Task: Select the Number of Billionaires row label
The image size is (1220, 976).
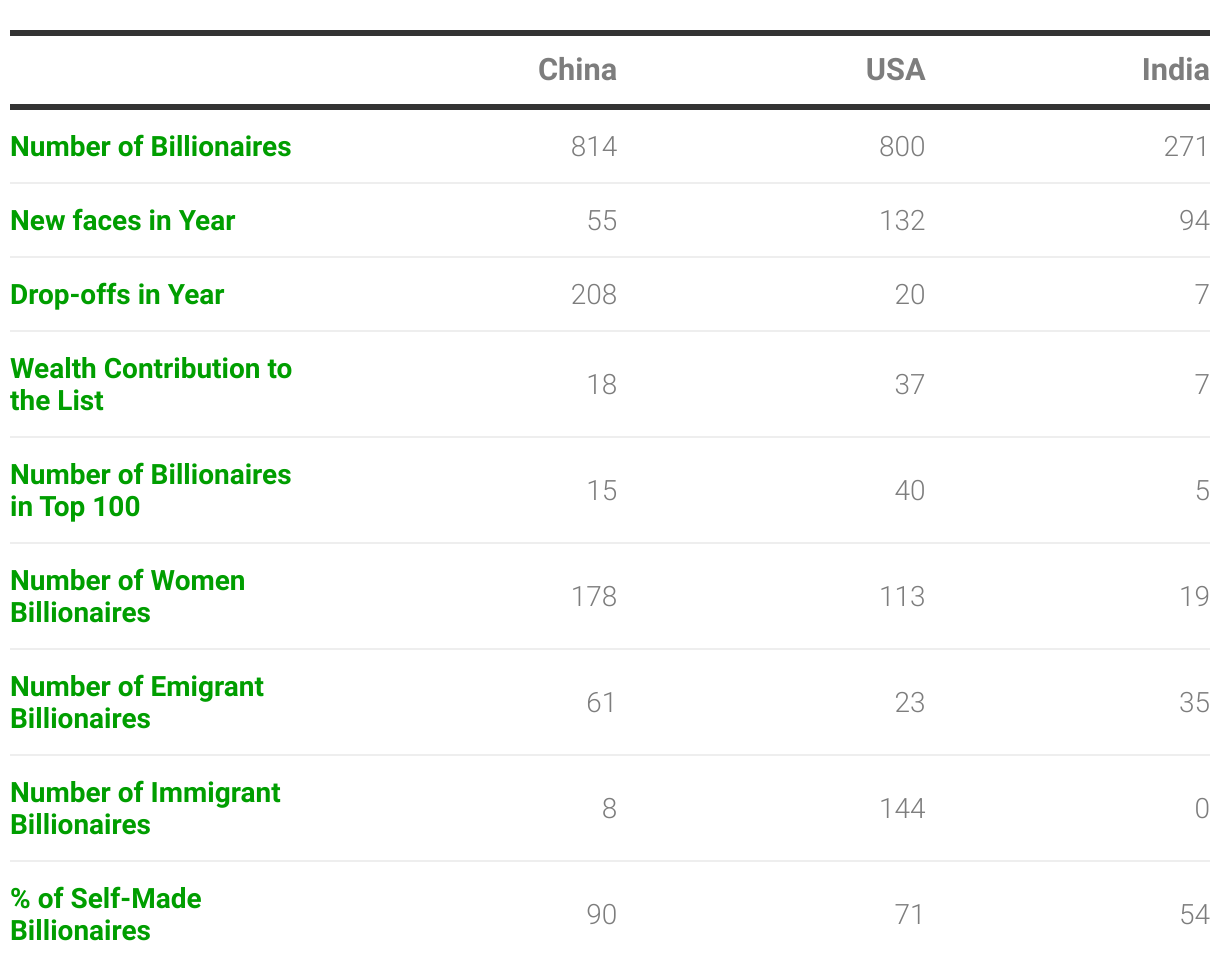Action: point(151,146)
